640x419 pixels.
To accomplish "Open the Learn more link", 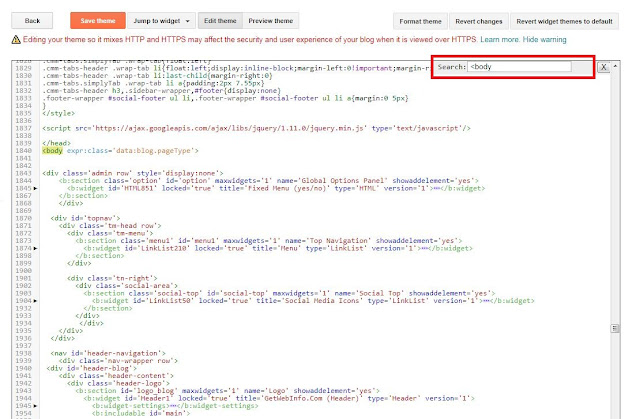I will pyautogui.click(x=500, y=40).
